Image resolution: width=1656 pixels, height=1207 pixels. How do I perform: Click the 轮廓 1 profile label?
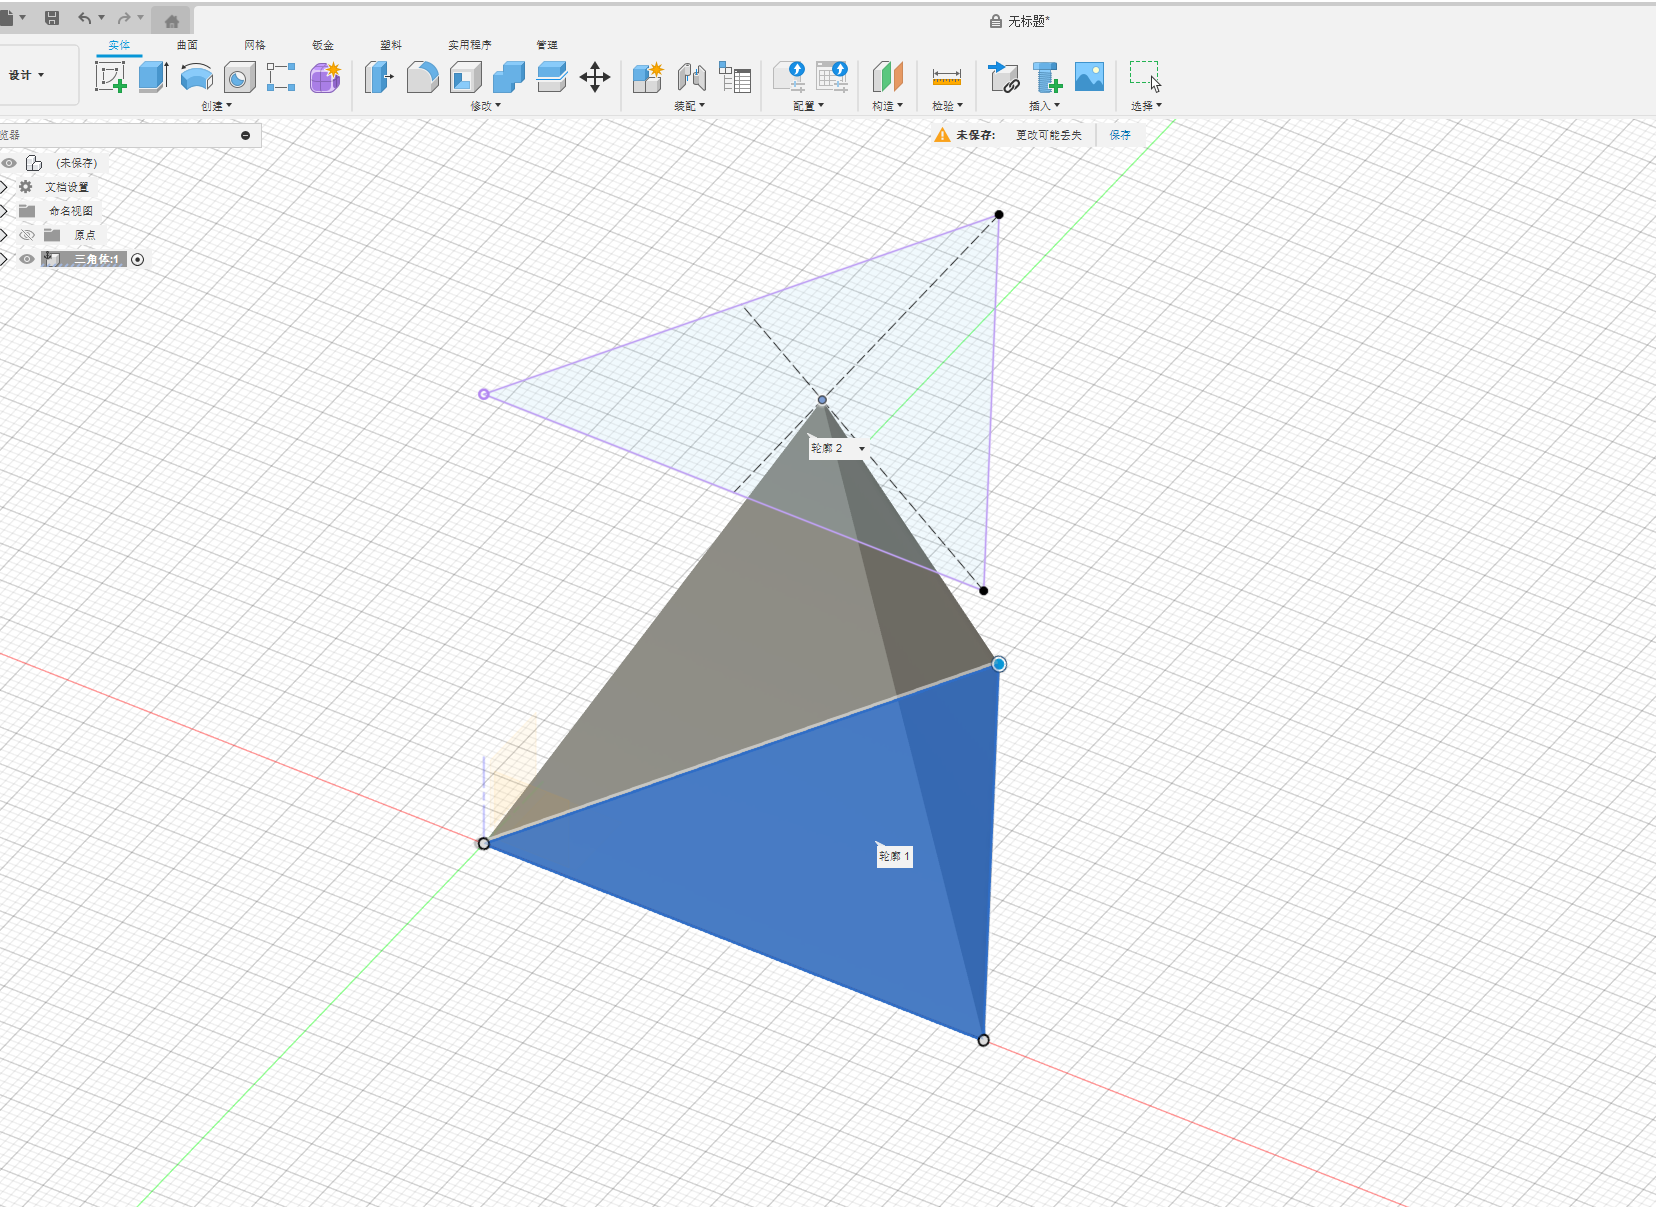(x=894, y=856)
